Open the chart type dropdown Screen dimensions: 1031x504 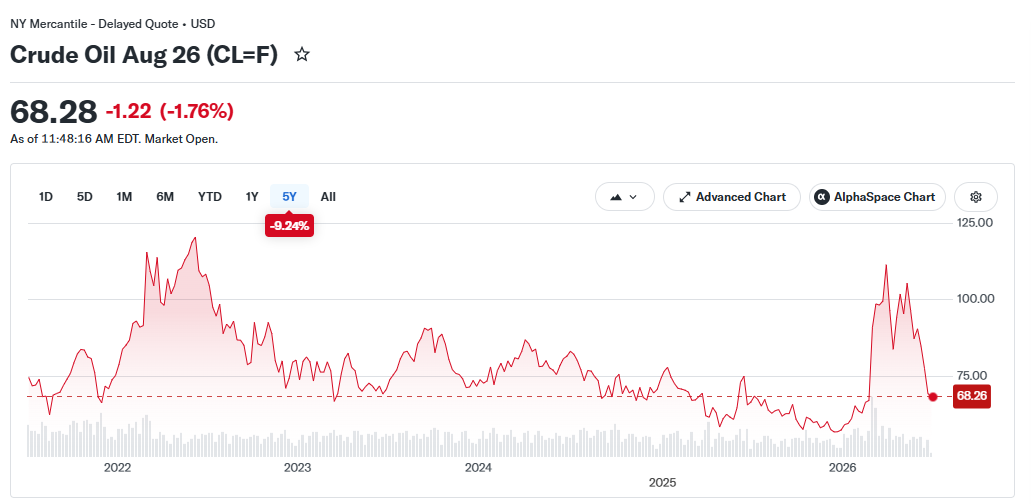click(x=625, y=196)
